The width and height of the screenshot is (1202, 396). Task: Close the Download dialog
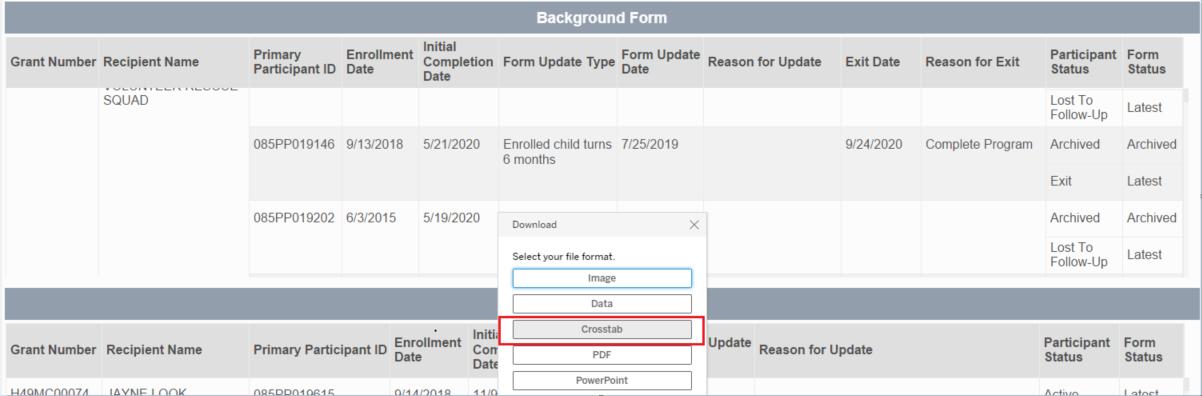[x=694, y=225]
